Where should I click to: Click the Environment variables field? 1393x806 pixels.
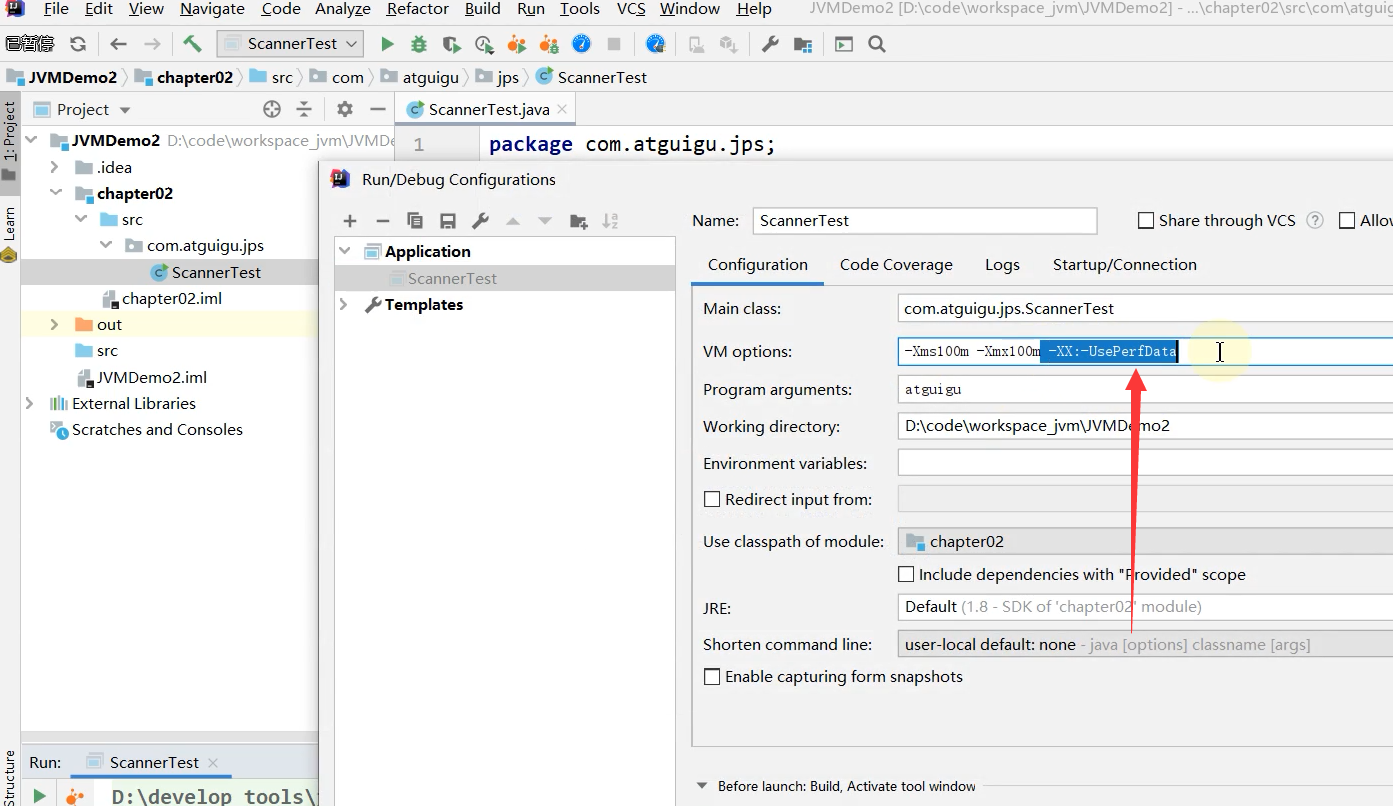click(x=1145, y=463)
